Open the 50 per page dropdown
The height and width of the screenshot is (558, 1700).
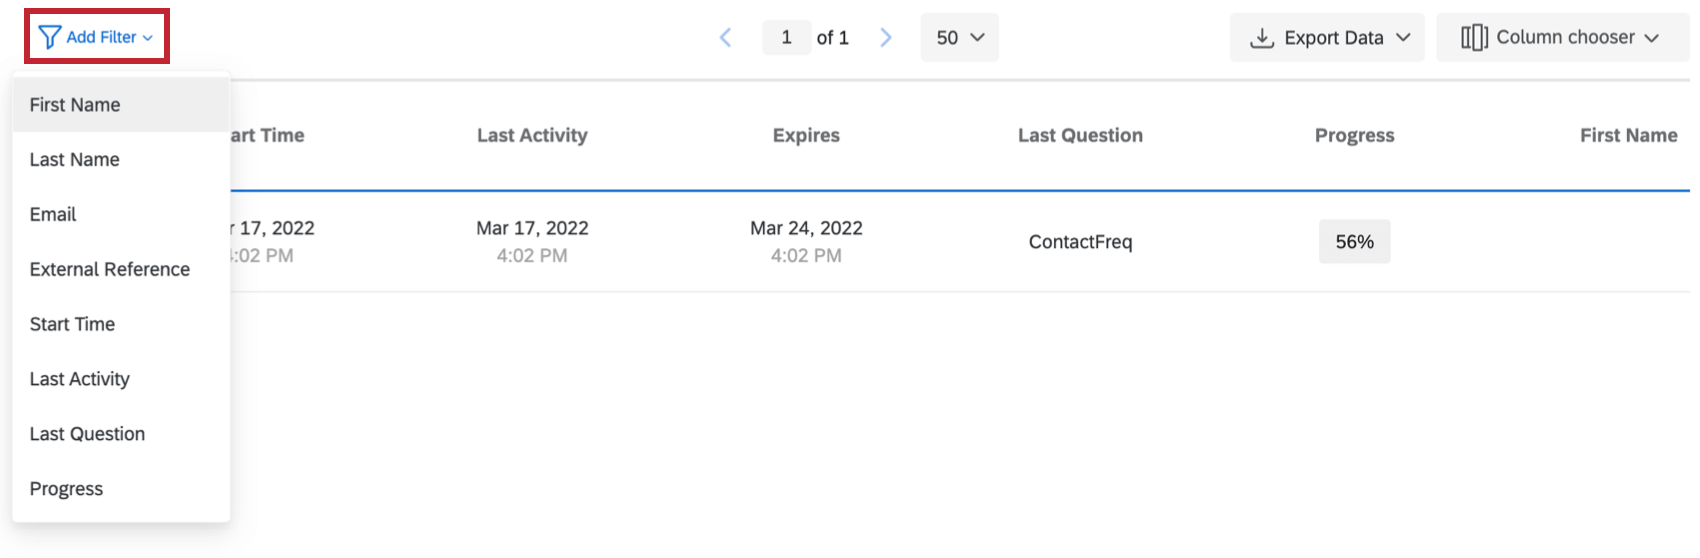pyautogui.click(x=959, y=38)
